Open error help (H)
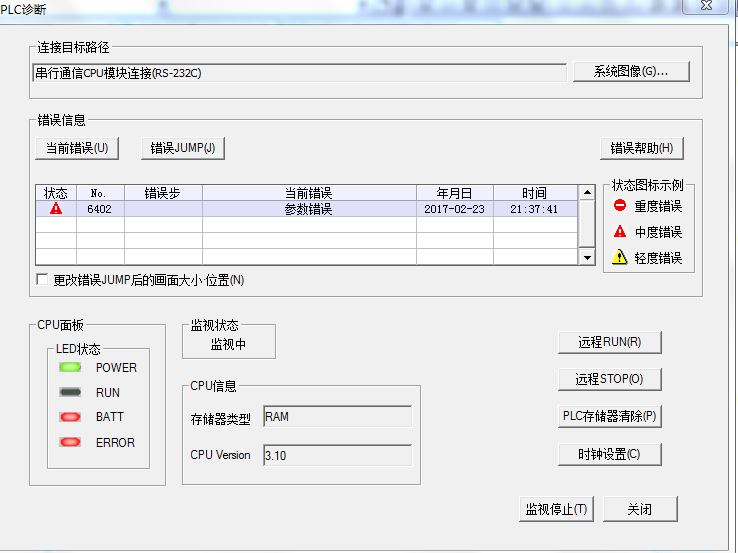 (641, 148)
